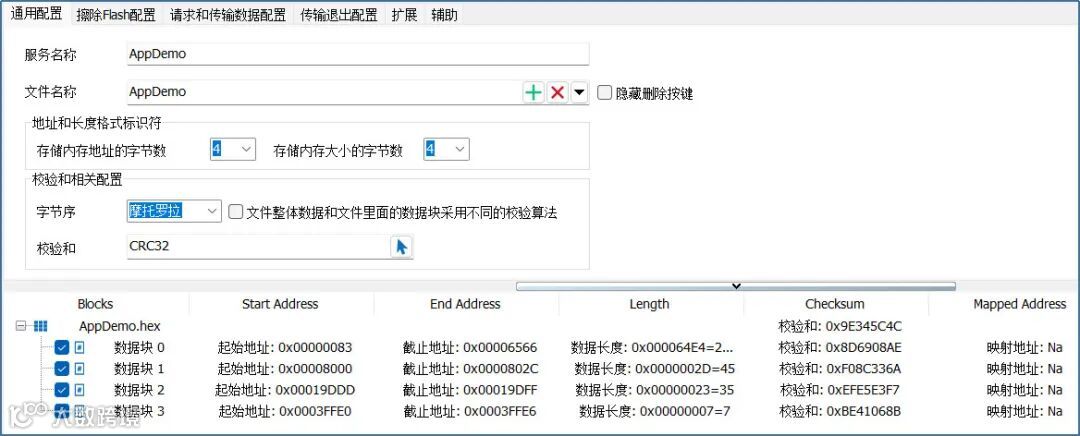1080x436 pixels.
Task: Uncheck the 数据块 2 checkbox
Action: [x=62, y=391]
